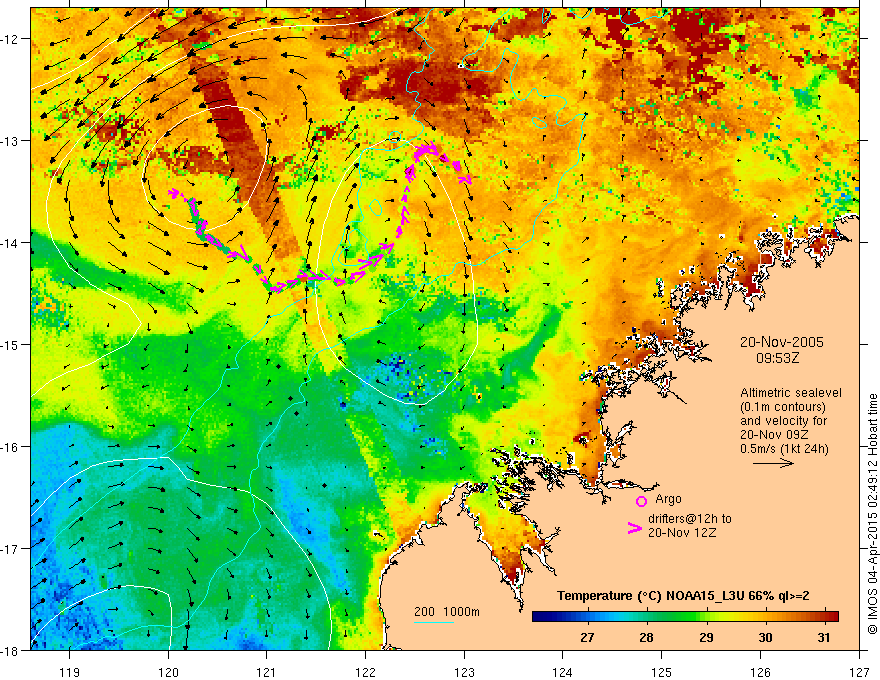Click the cyan 200 1000m depth contour line sample
The image size is (880, 680).
click(x=434, y=623)
